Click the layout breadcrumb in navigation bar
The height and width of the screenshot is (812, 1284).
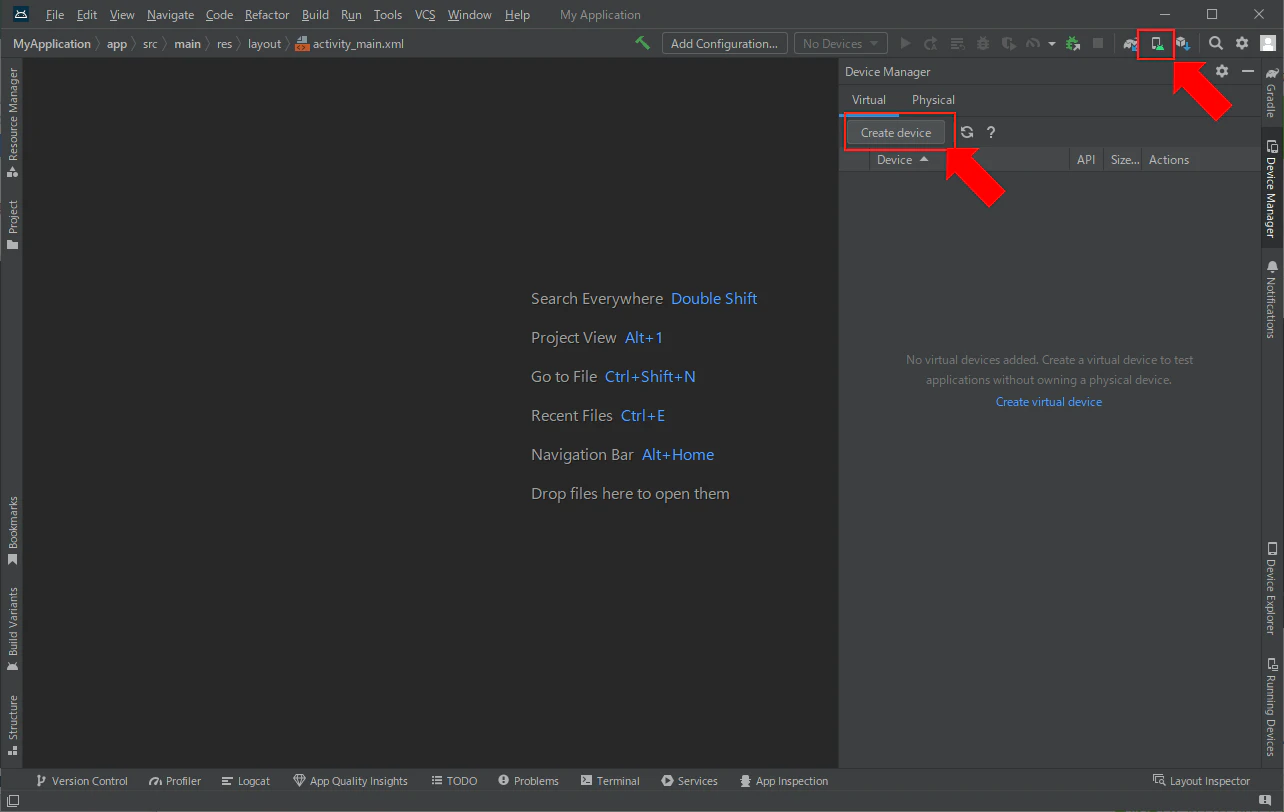pos(265,44)
